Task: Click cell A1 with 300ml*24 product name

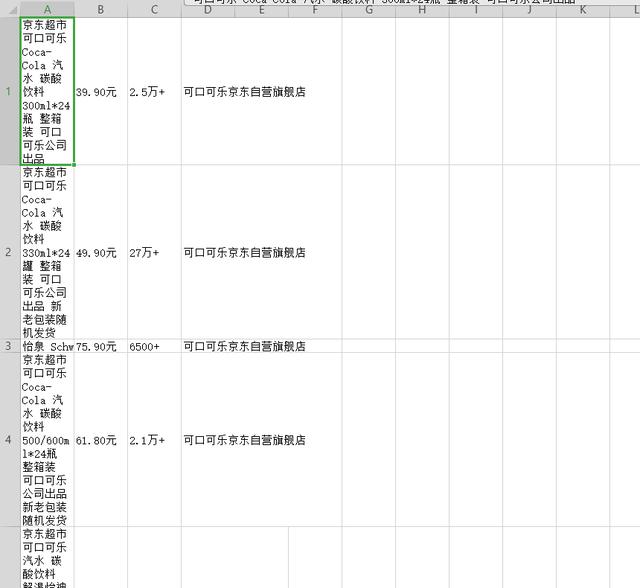Action: (x=47, y=91)
